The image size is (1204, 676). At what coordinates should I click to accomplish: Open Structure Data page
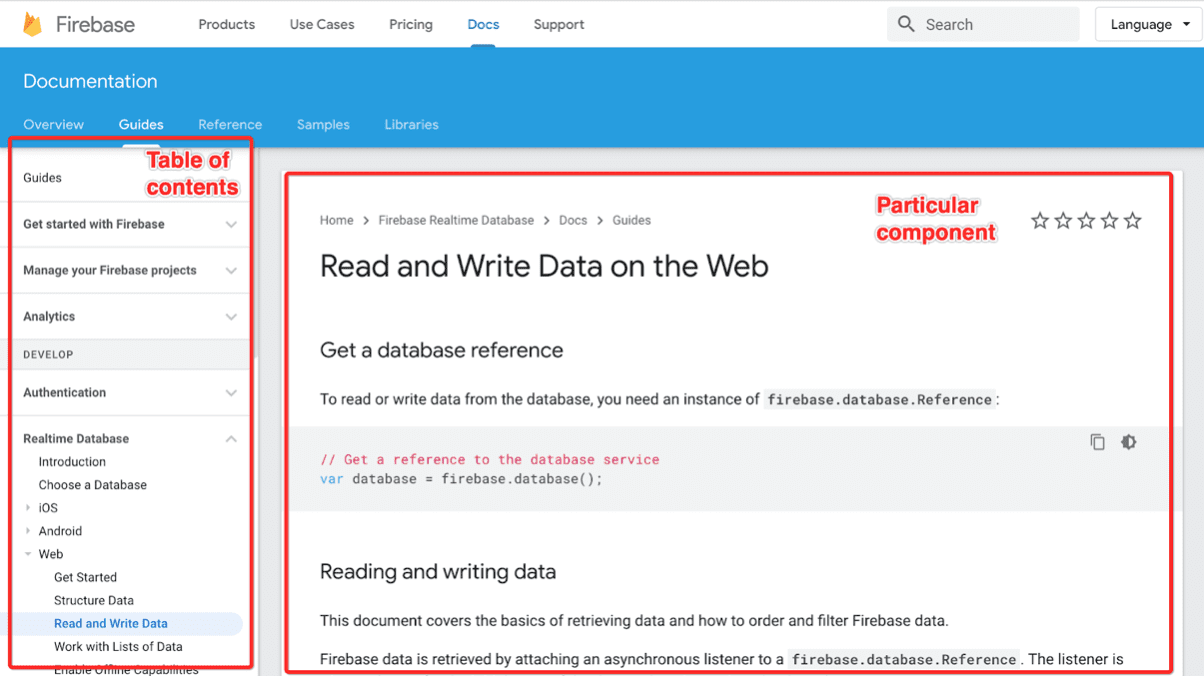coord(93,600)
